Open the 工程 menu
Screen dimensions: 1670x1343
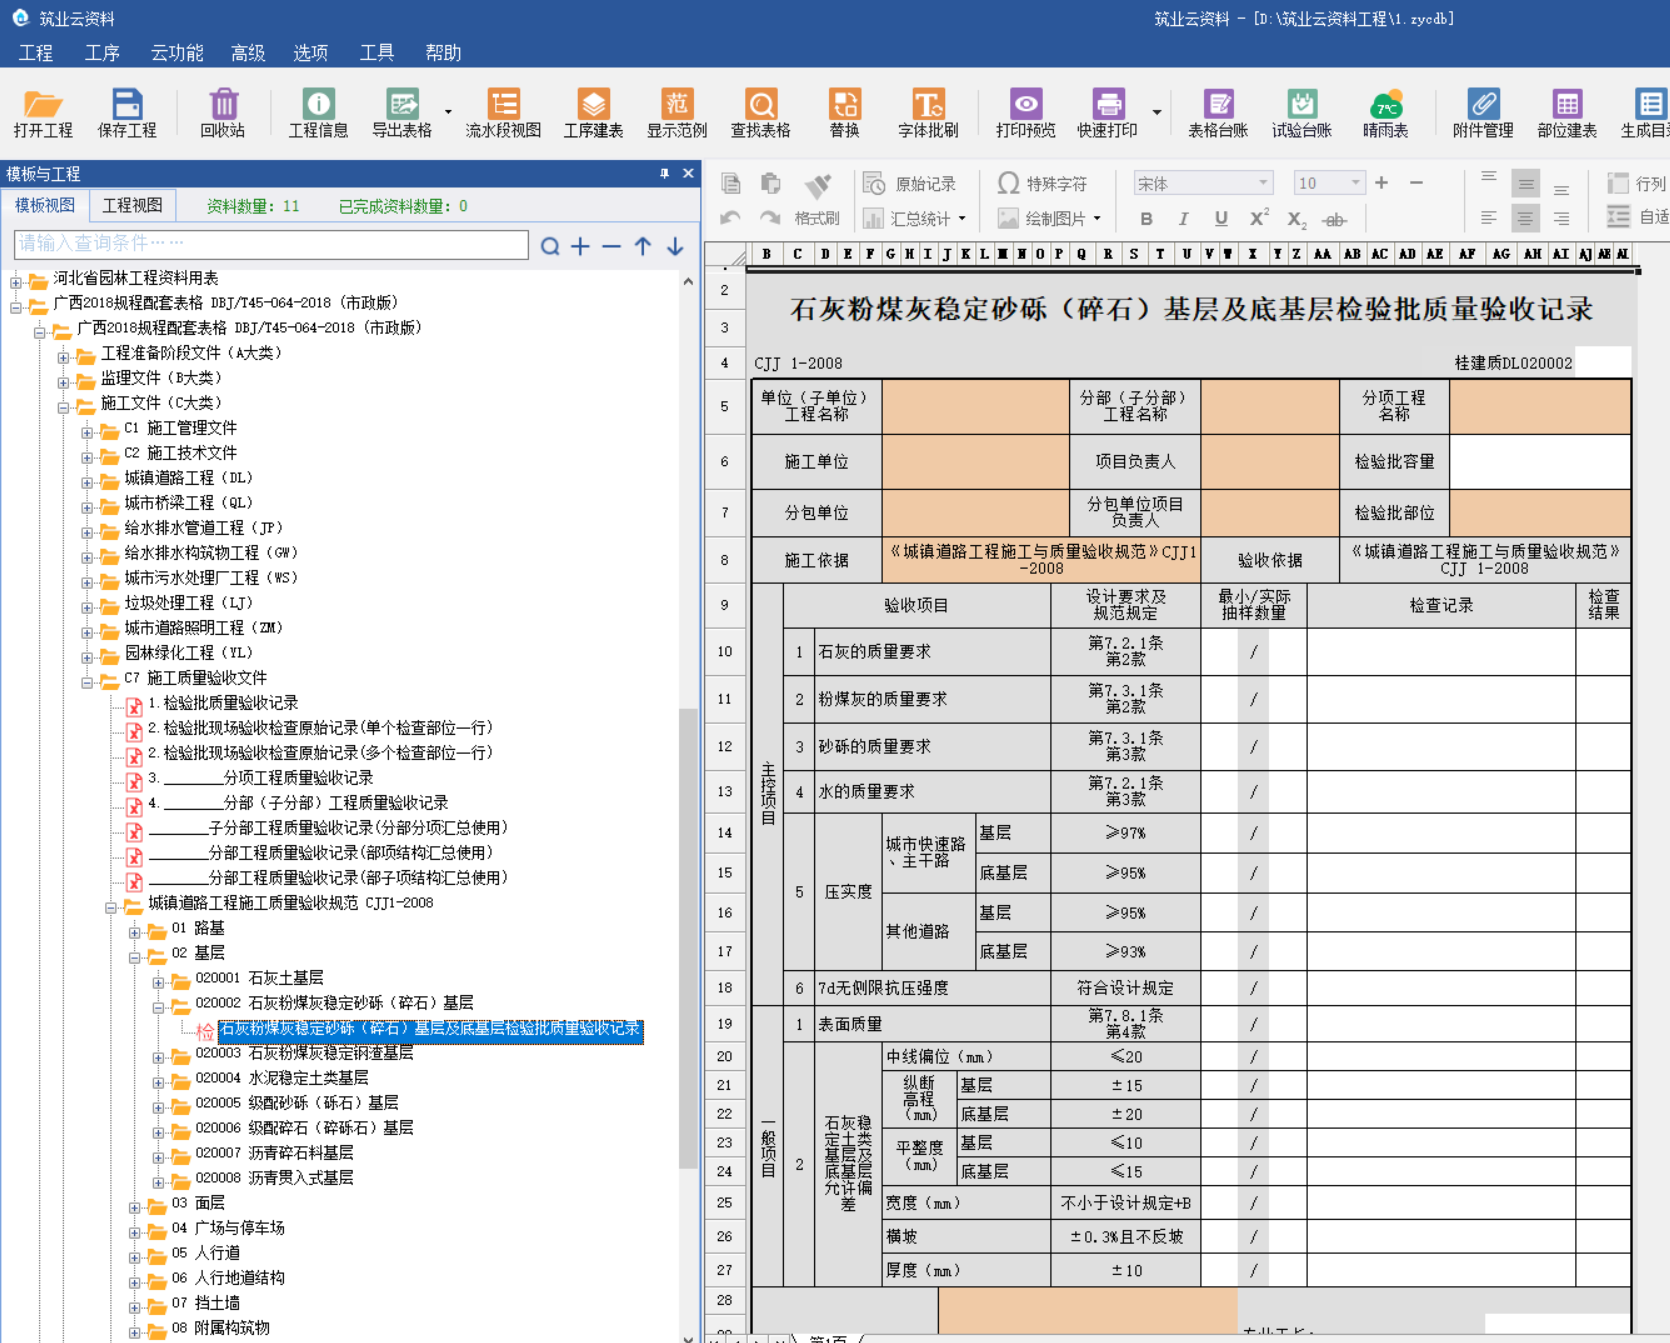(x=36, y=53)
